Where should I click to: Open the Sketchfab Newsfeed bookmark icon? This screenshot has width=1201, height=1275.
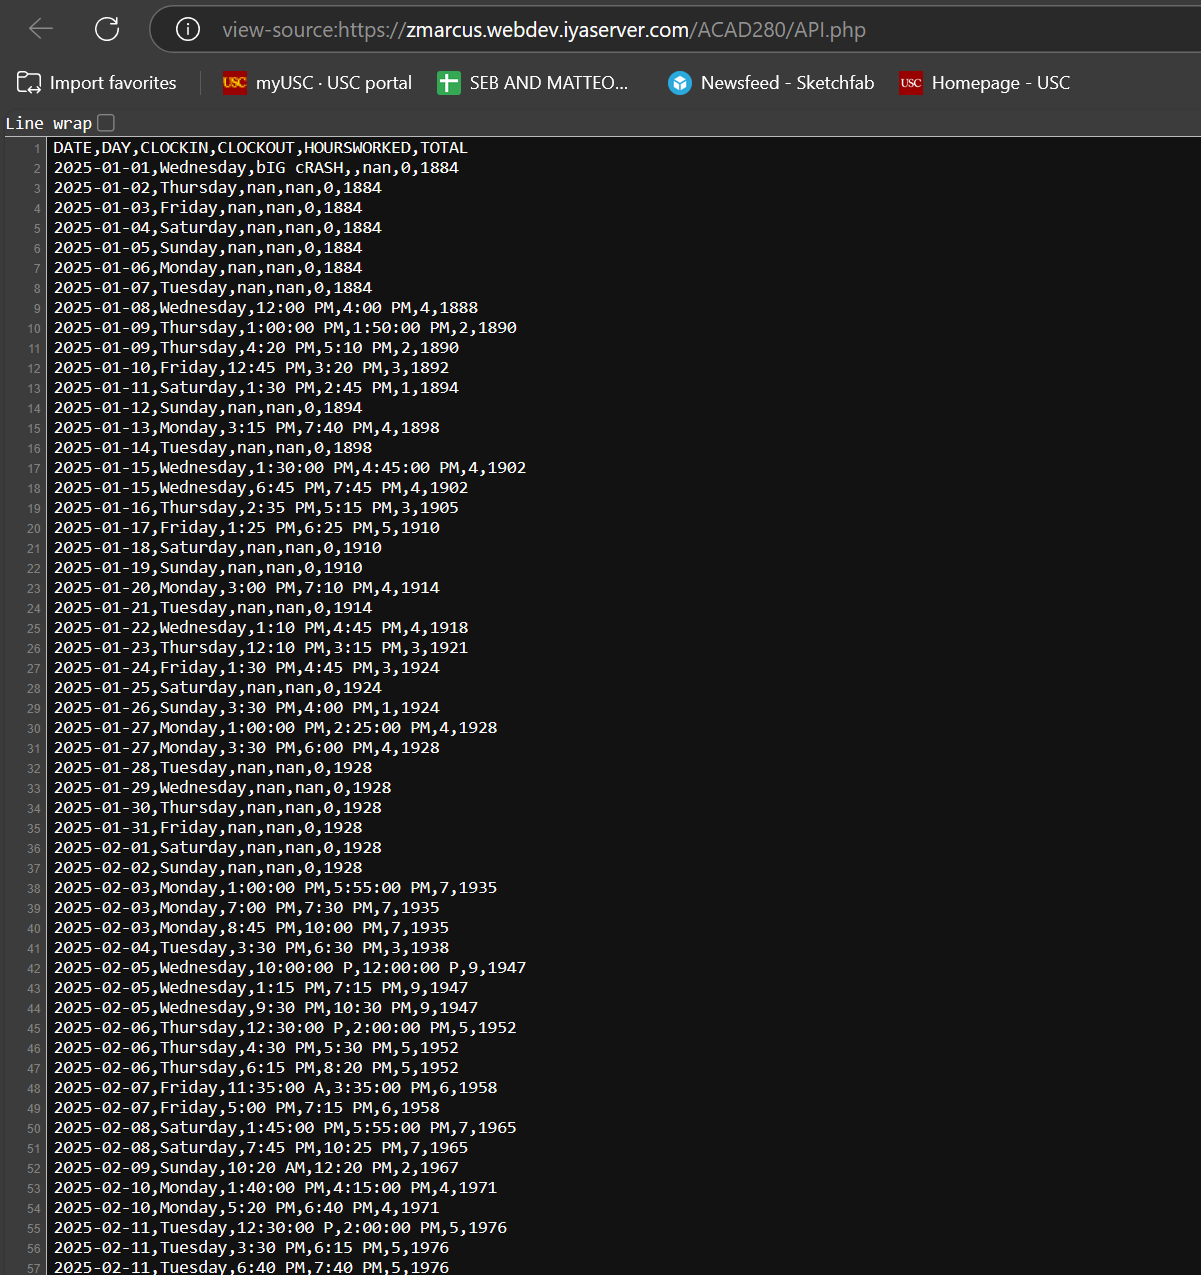coord(680,83)
